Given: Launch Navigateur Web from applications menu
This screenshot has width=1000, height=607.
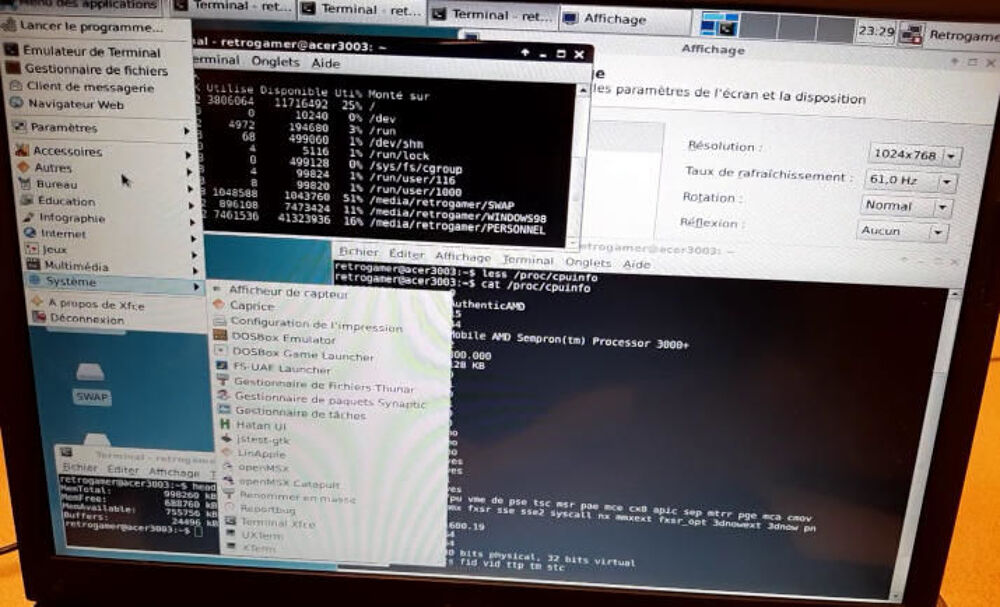Looking at the screenshot, I should pos(68,103).
